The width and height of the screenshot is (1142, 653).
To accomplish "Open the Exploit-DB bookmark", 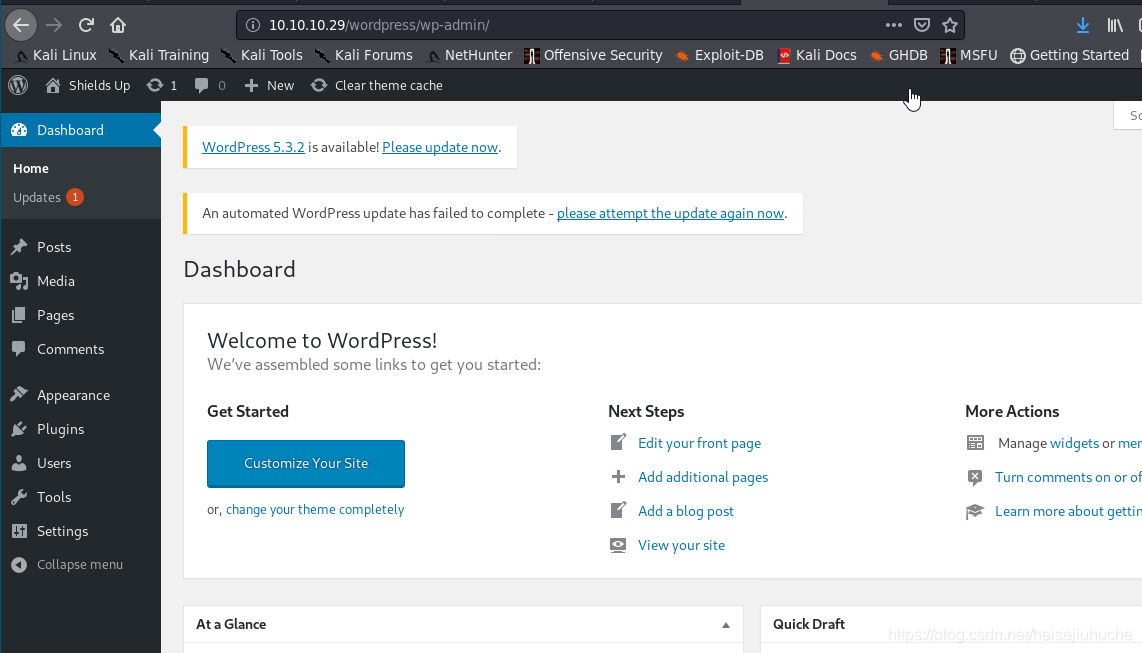I will pyautogui.click(x=720, y=55).
